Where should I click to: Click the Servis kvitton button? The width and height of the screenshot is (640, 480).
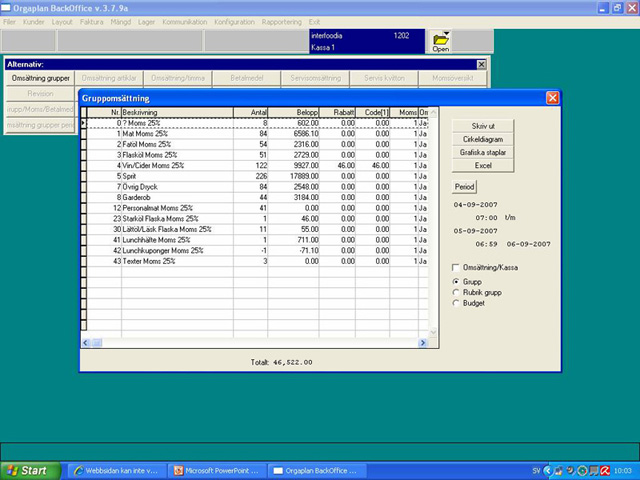point(384,78)
